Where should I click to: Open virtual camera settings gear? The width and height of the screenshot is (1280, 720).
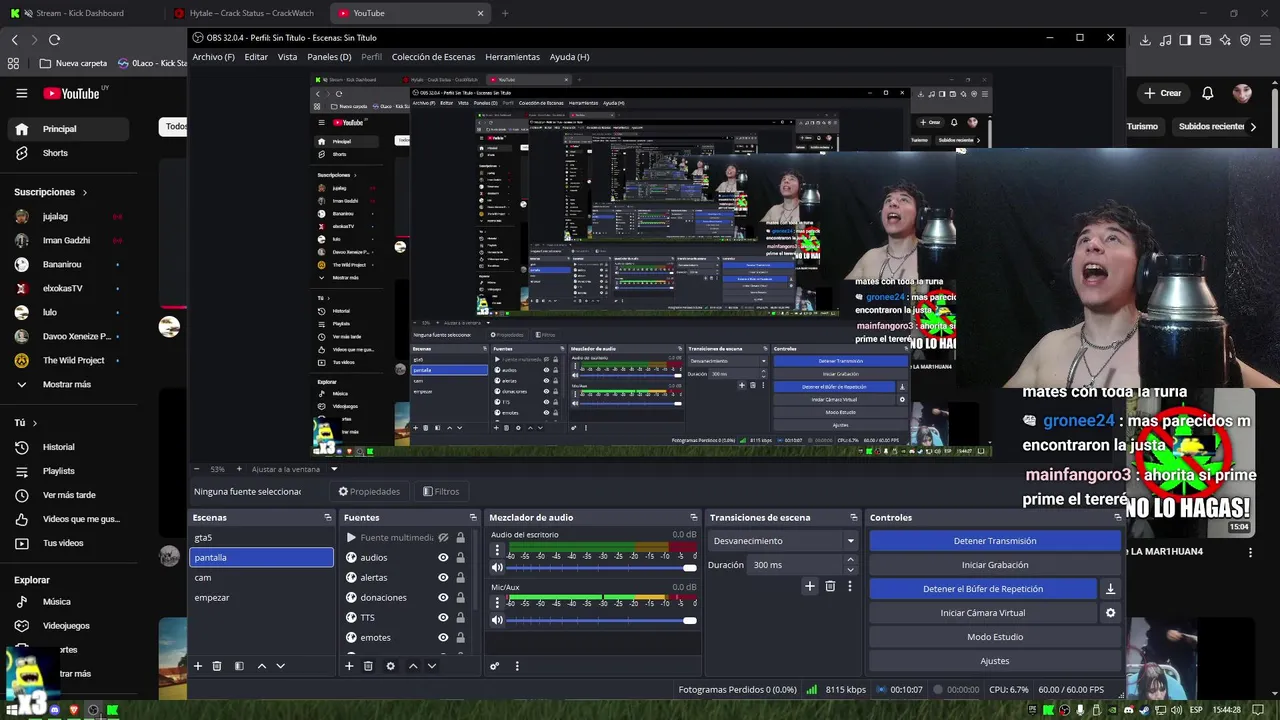pos(1110,613)
